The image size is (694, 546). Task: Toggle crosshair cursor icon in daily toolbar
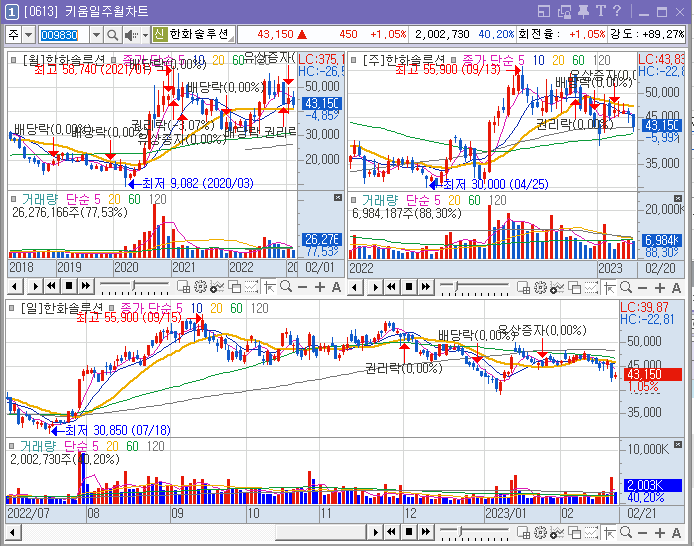(x=609, y=533)
